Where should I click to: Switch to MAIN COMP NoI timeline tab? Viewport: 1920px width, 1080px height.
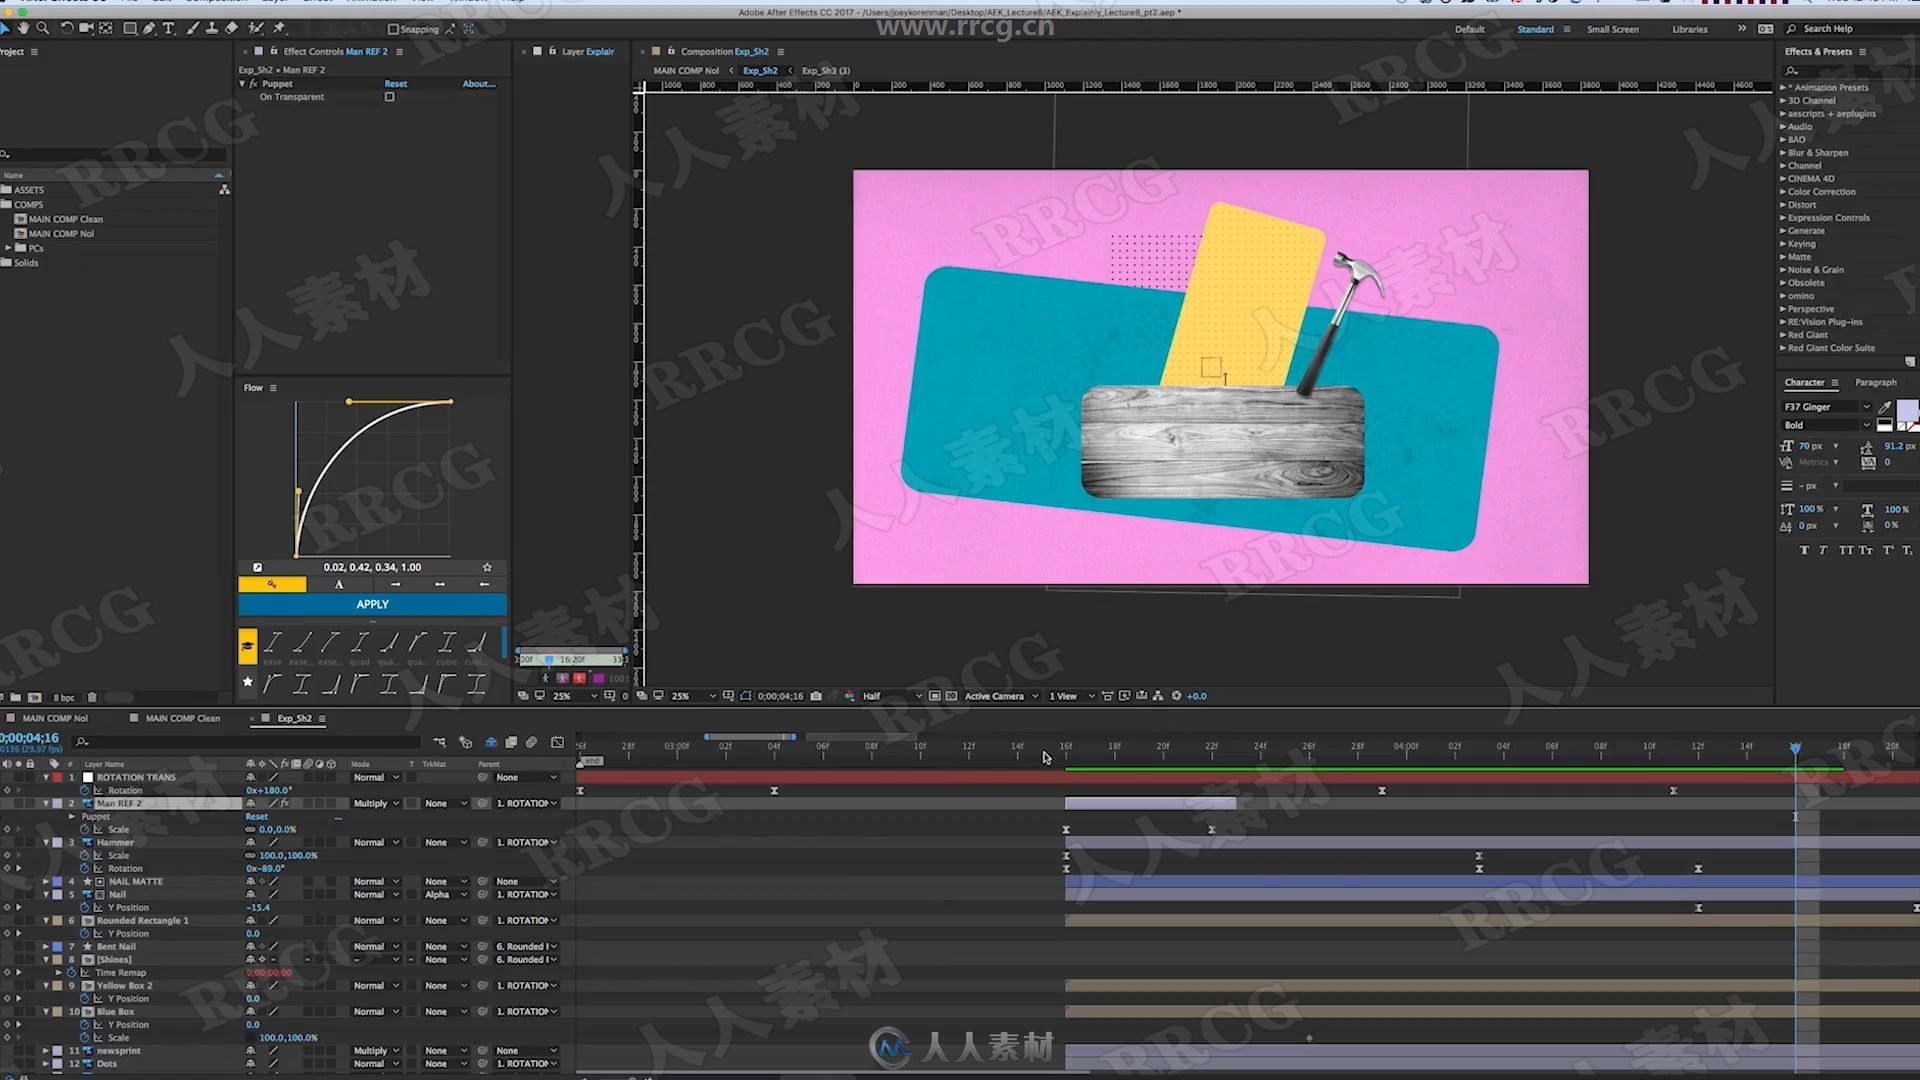[55, 718]
